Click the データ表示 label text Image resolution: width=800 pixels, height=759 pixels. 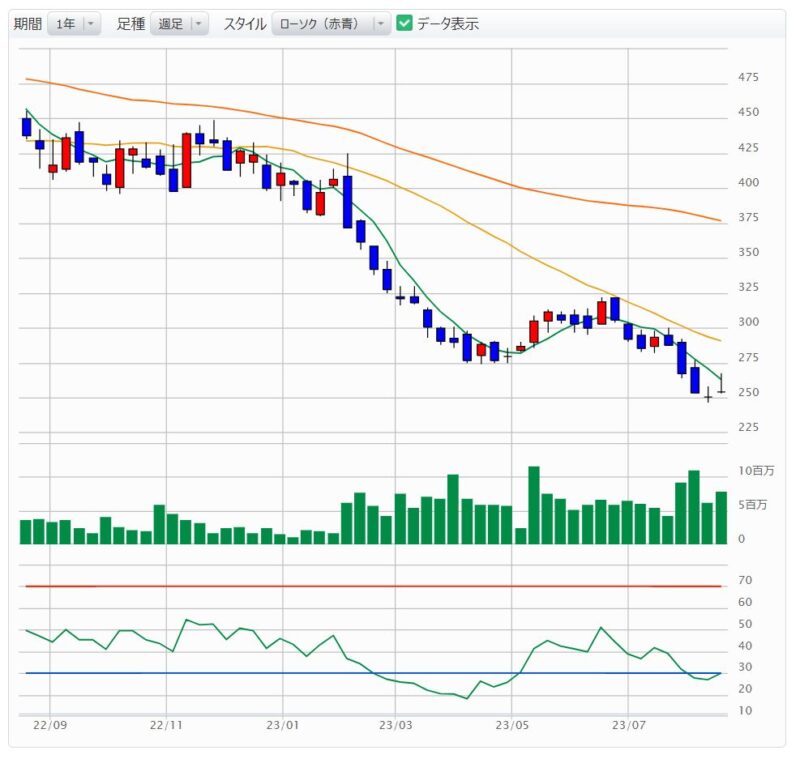[x=448, y=24]
